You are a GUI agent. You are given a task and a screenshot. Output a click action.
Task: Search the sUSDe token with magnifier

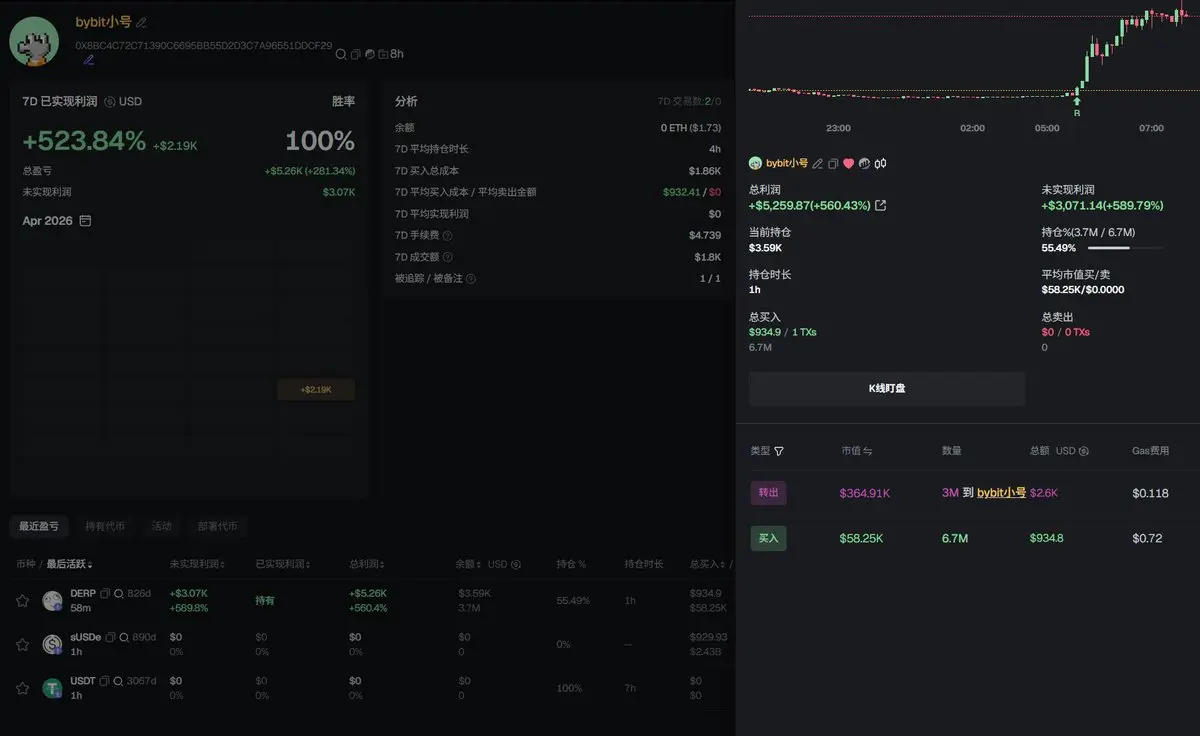point(124,637)
